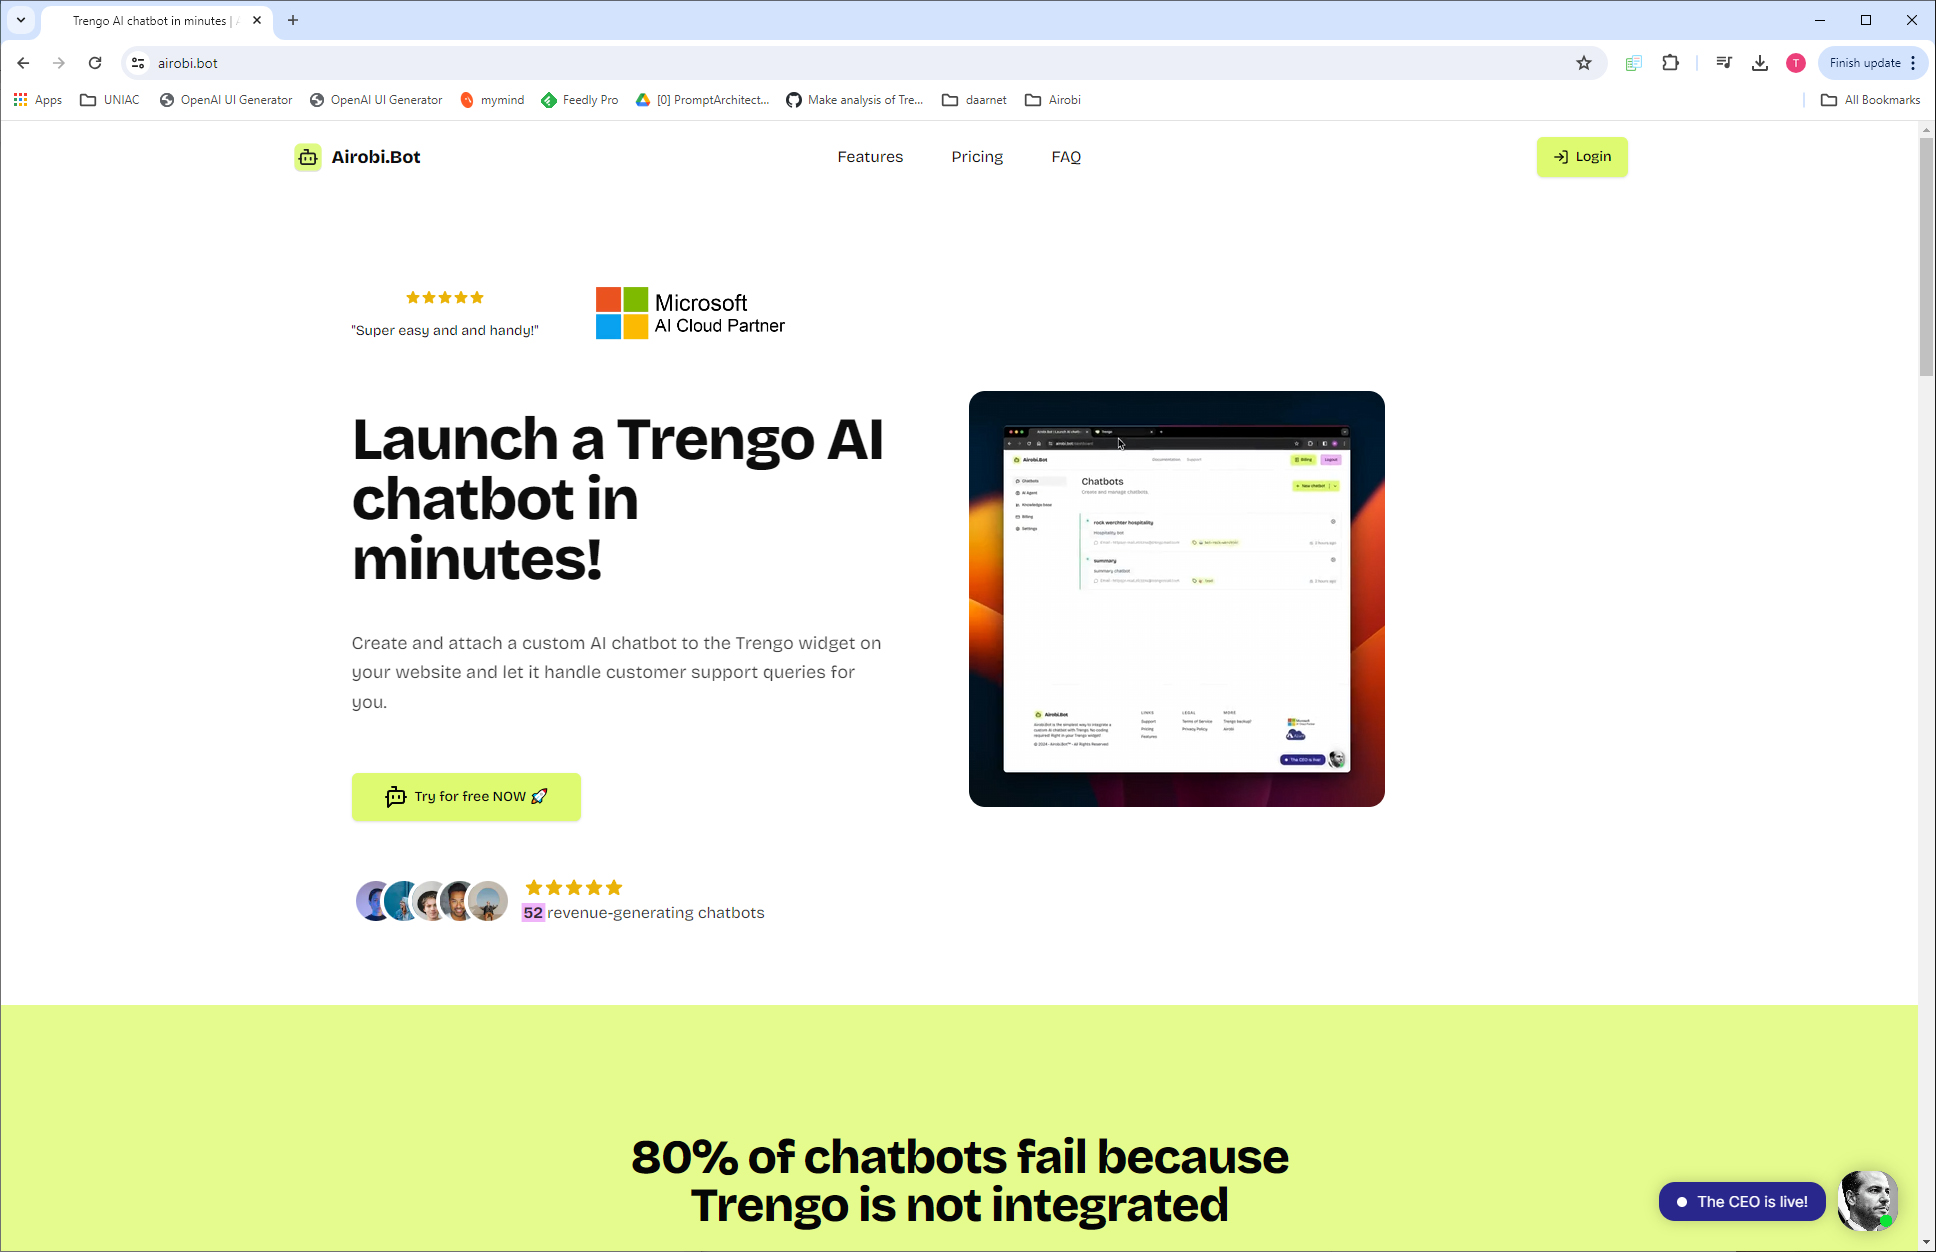Click the Microsoft AI Cloud Partner logo

[690, 313]
